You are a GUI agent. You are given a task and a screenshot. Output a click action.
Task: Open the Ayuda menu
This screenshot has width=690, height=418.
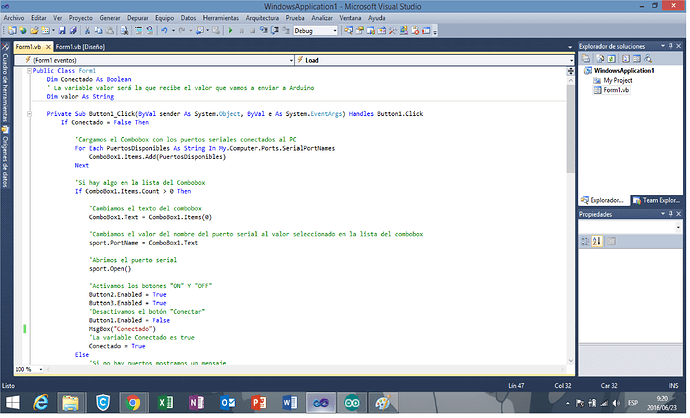pos(378,18)
